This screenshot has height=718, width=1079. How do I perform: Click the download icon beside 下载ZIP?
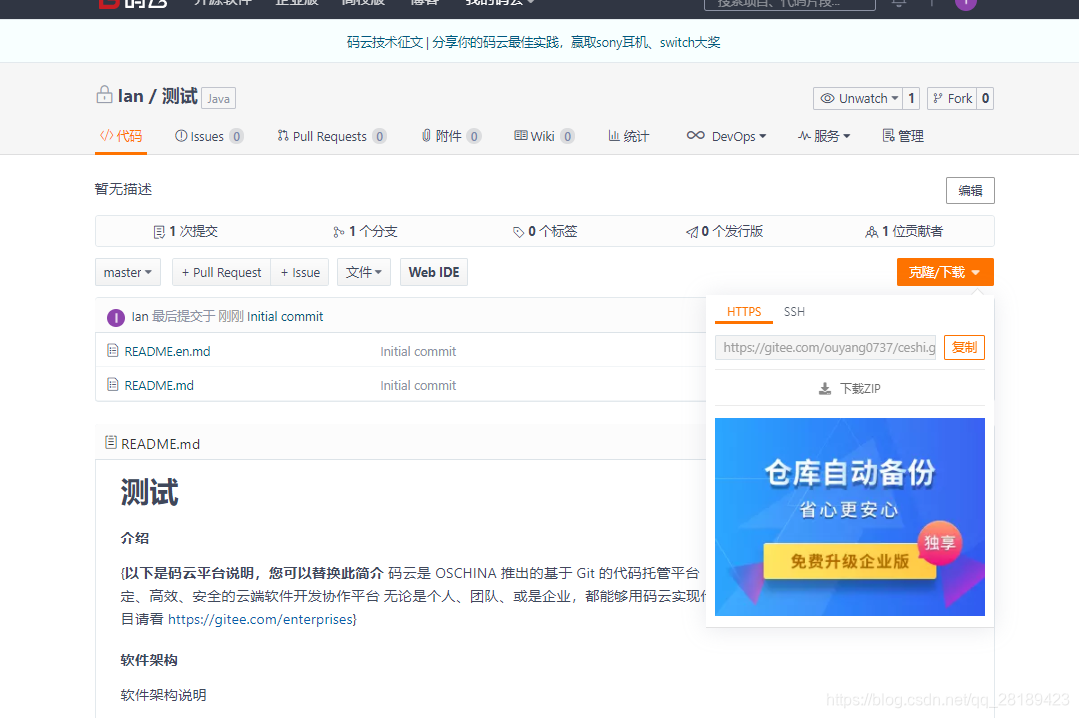coord(824,389)
